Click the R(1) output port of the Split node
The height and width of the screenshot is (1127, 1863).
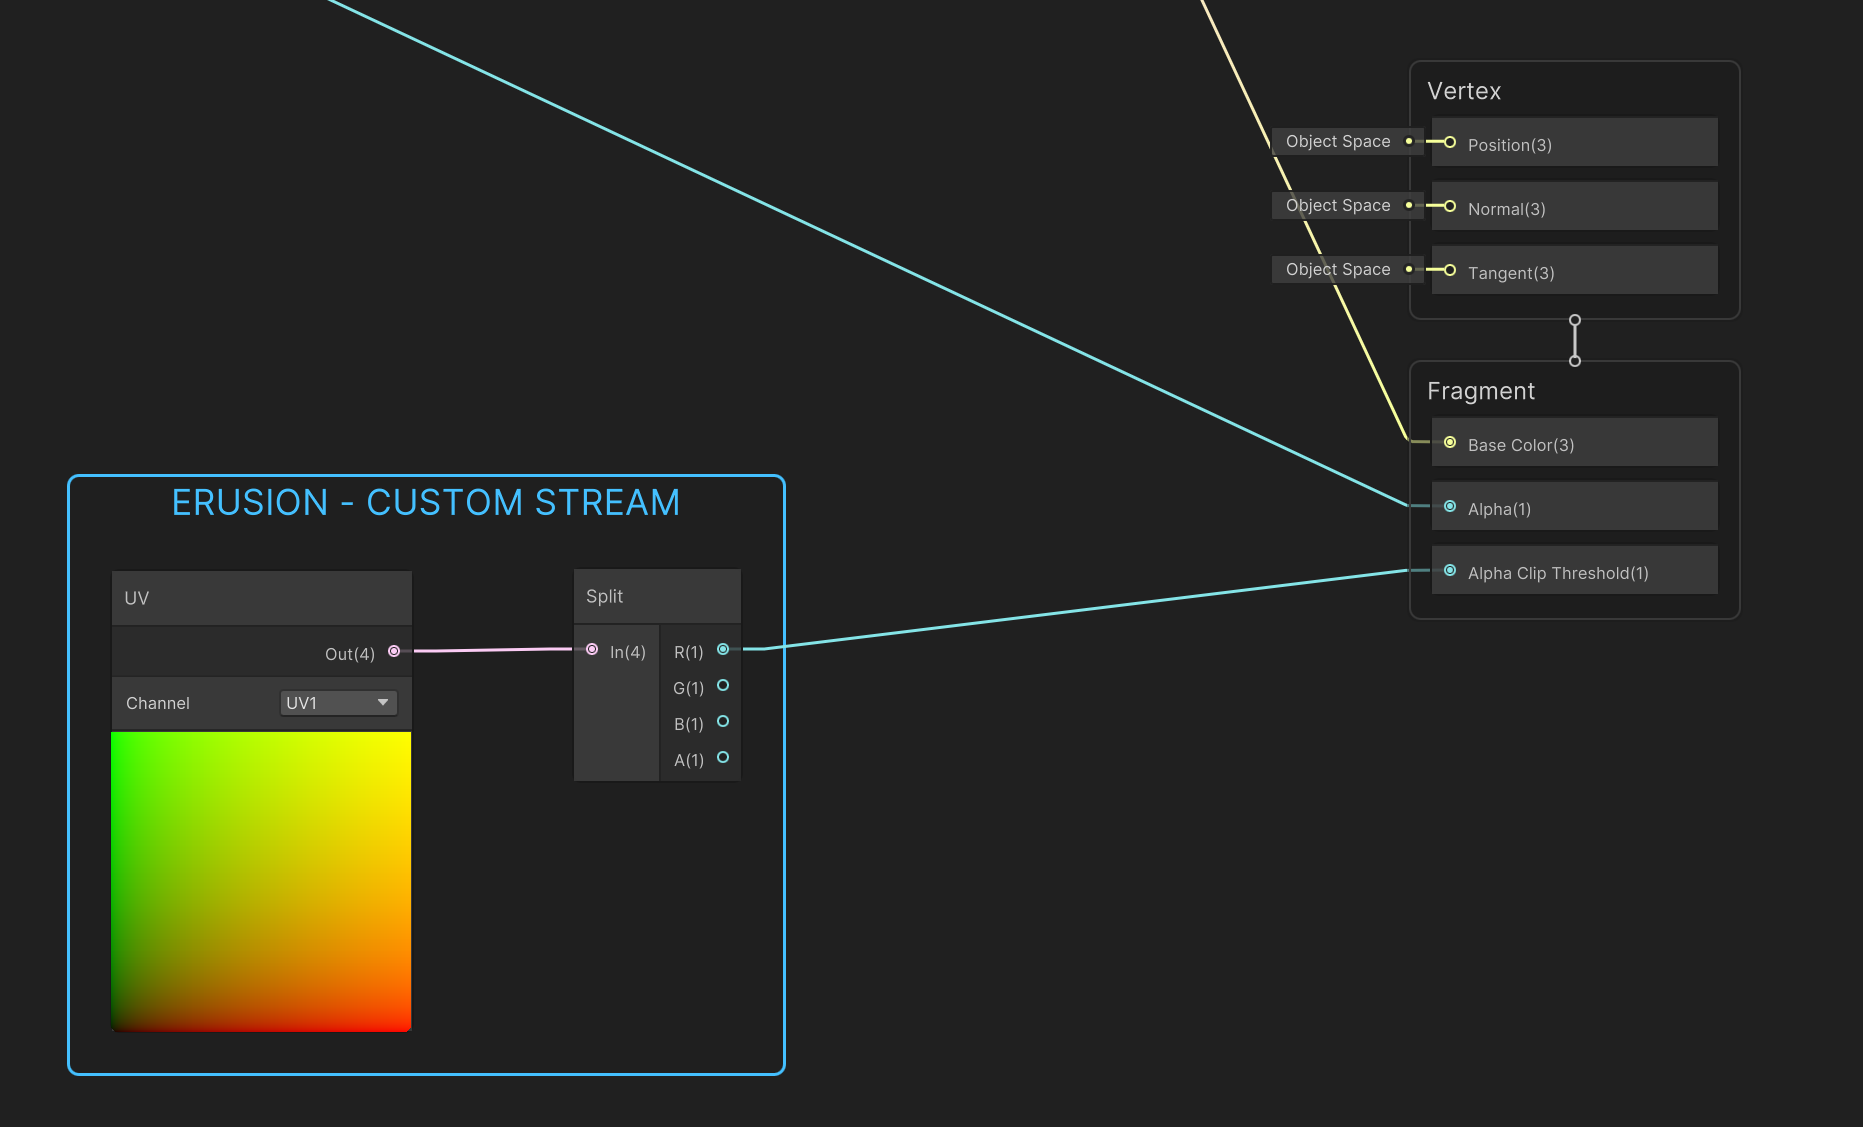[723, 650]
